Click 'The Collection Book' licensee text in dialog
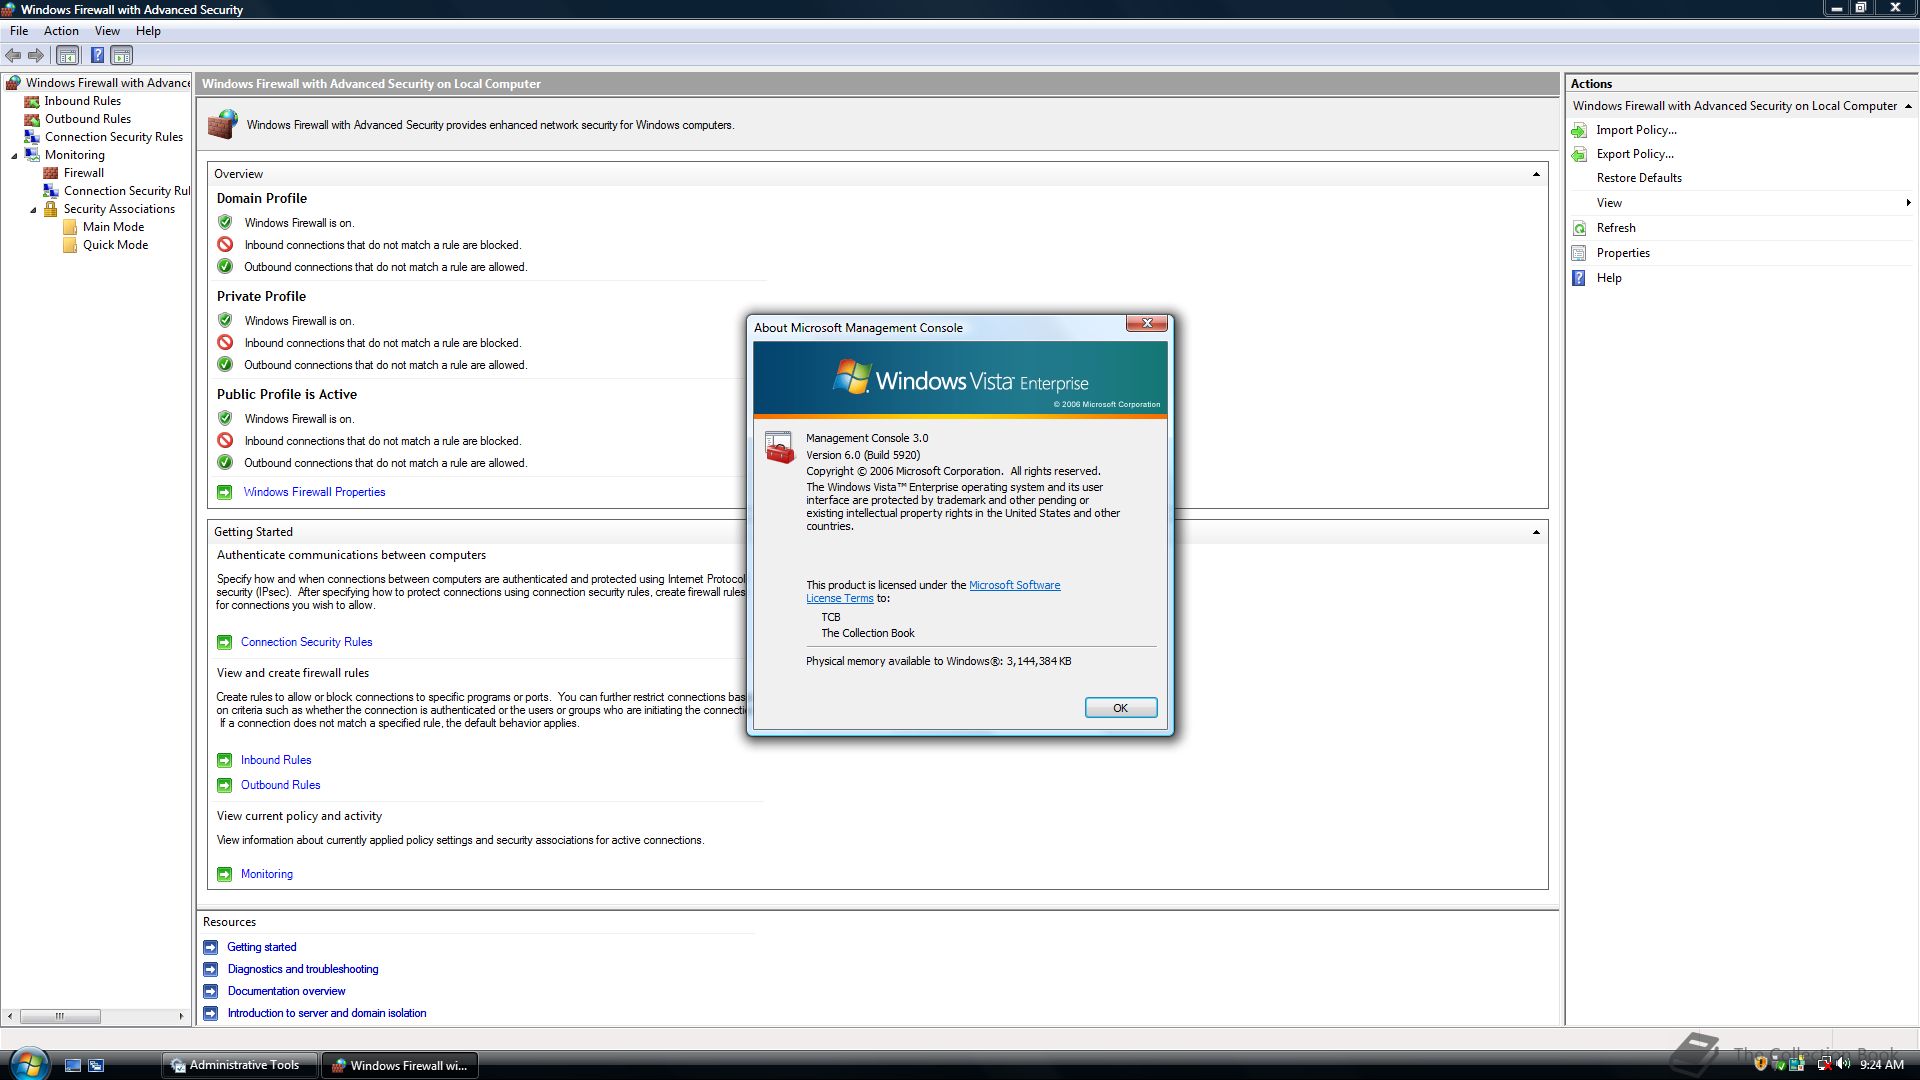The image size is (1920, 1080). (x=867, y=633)
